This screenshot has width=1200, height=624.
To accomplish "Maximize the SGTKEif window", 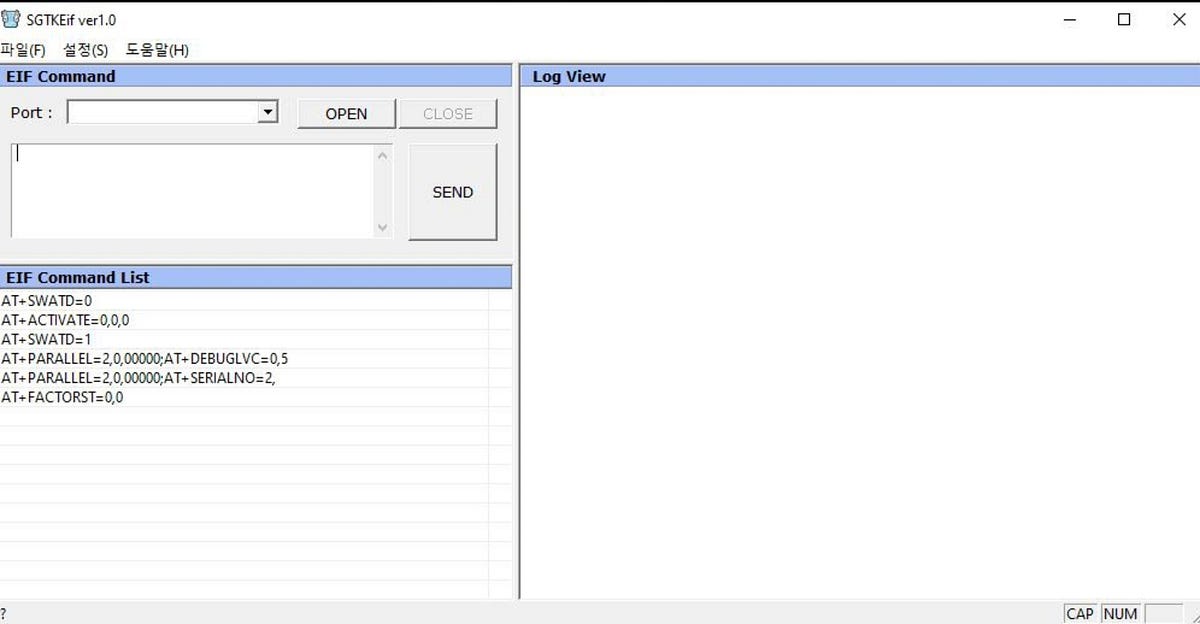I will tap(1124, 20).
